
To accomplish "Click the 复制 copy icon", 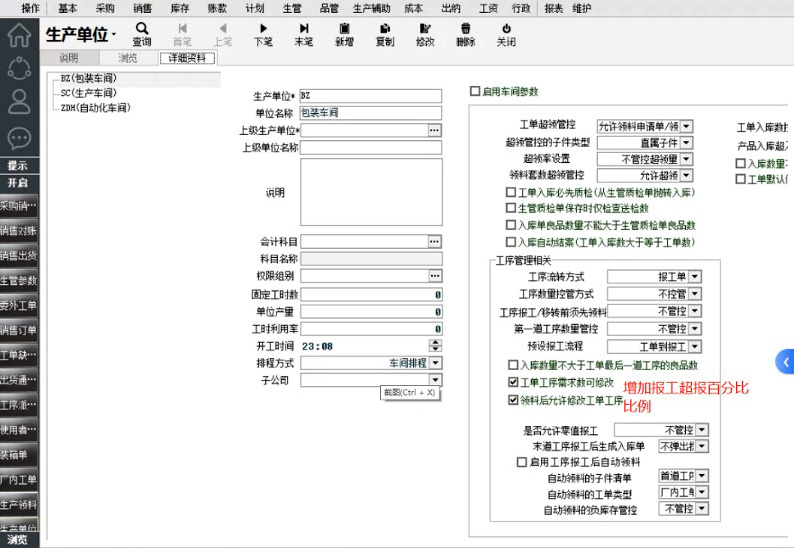I will click(385, 34).
